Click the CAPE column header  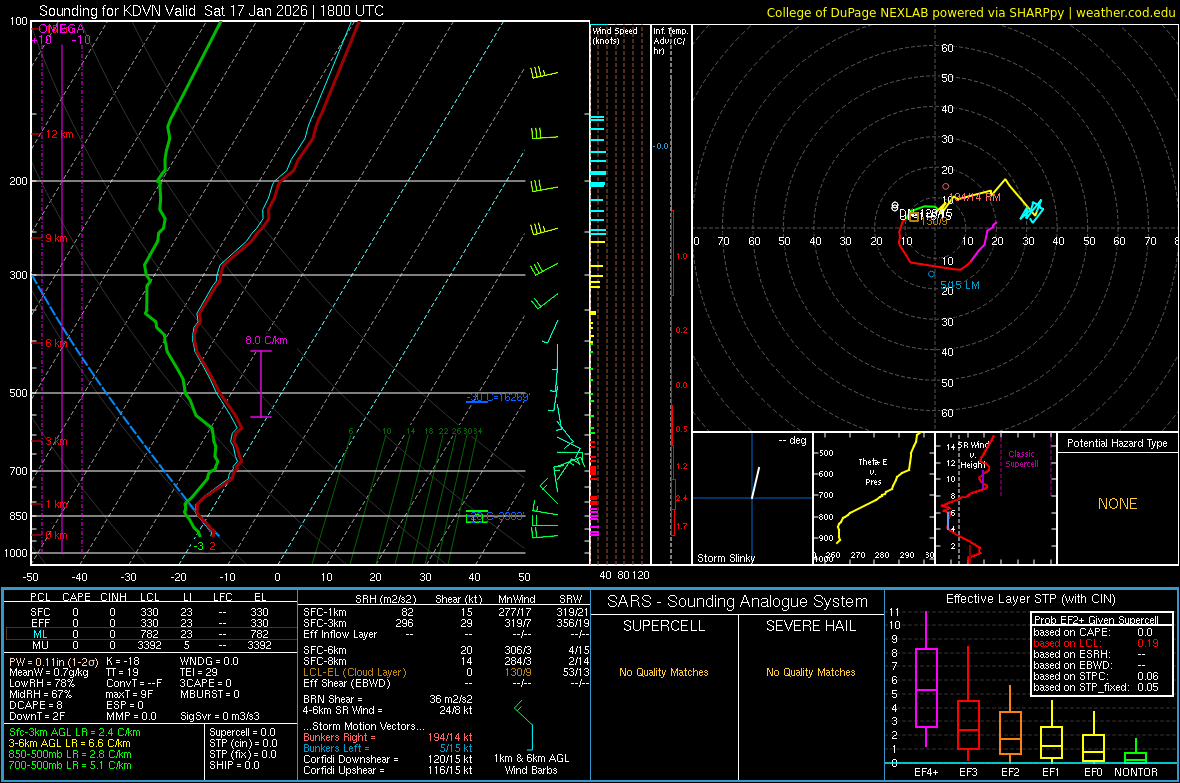tap(76, 597)
